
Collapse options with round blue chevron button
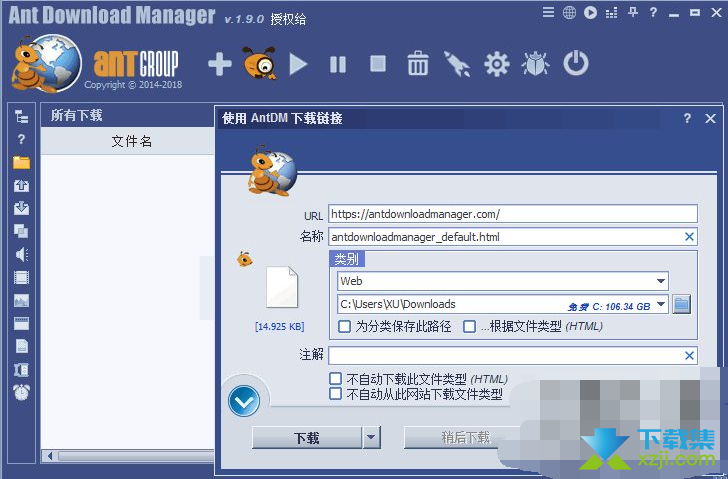point(244,401)
